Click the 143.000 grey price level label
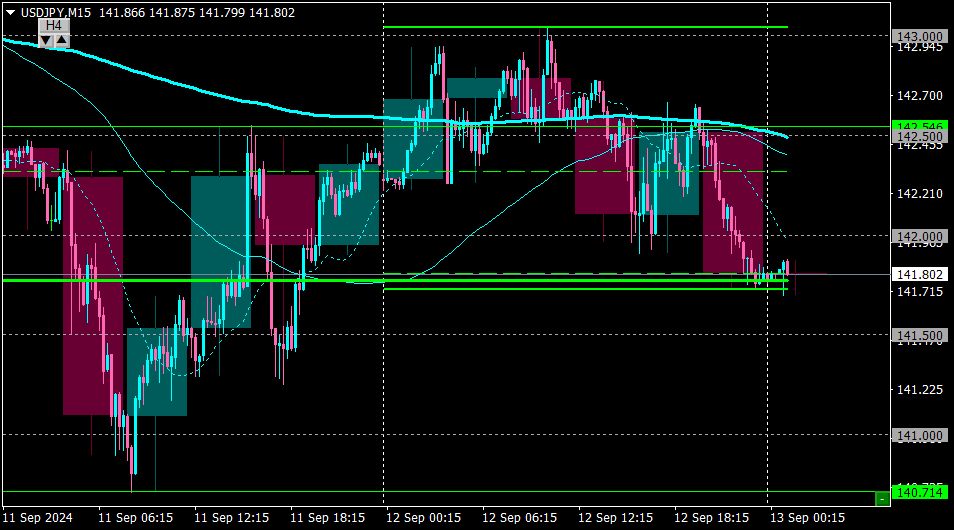Image resolution: width=954 pixels, height=530 pixels. (919, 37)
